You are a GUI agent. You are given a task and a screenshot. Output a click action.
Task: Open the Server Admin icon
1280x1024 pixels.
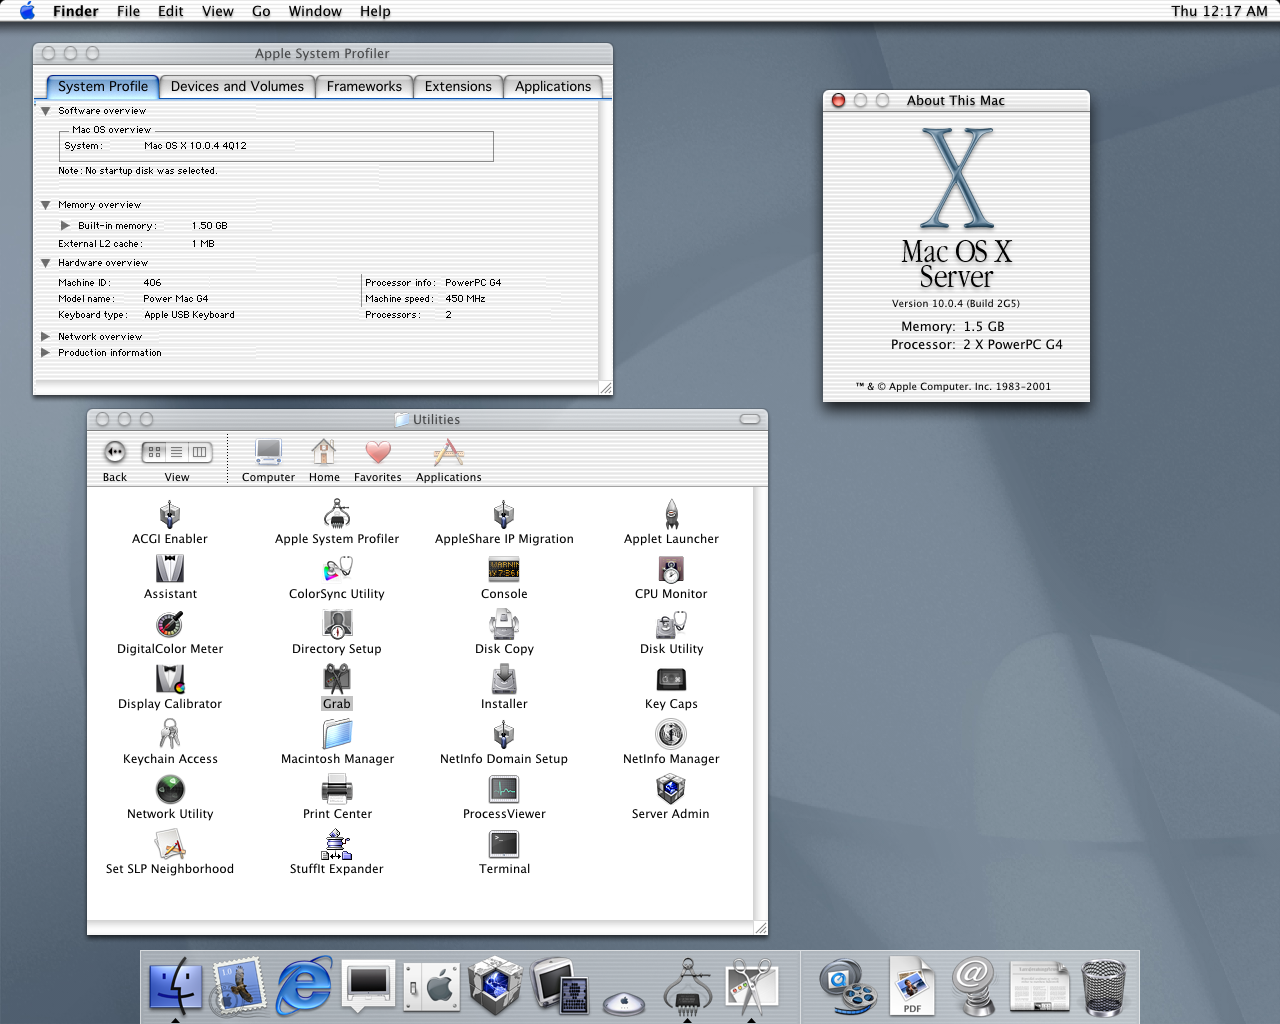[670, 791]
